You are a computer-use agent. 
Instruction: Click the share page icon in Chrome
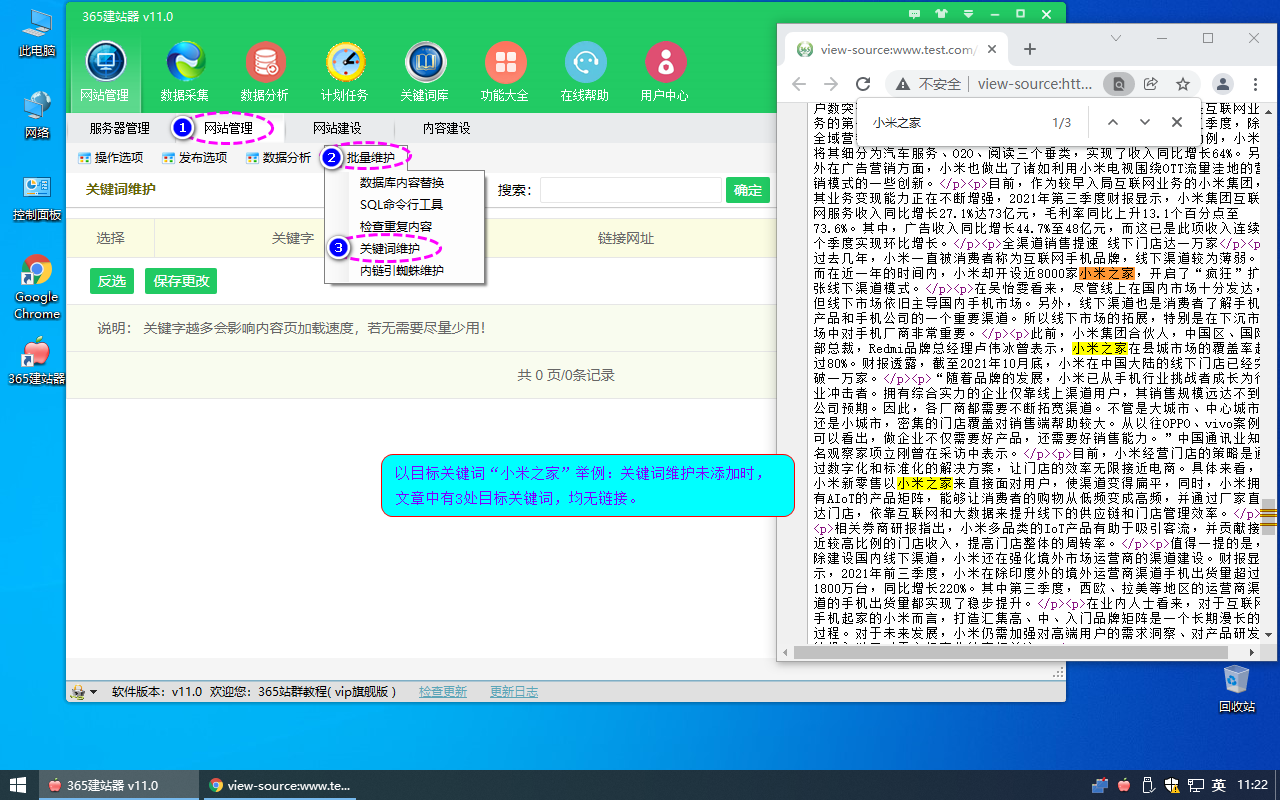[x=1150, y=84]
